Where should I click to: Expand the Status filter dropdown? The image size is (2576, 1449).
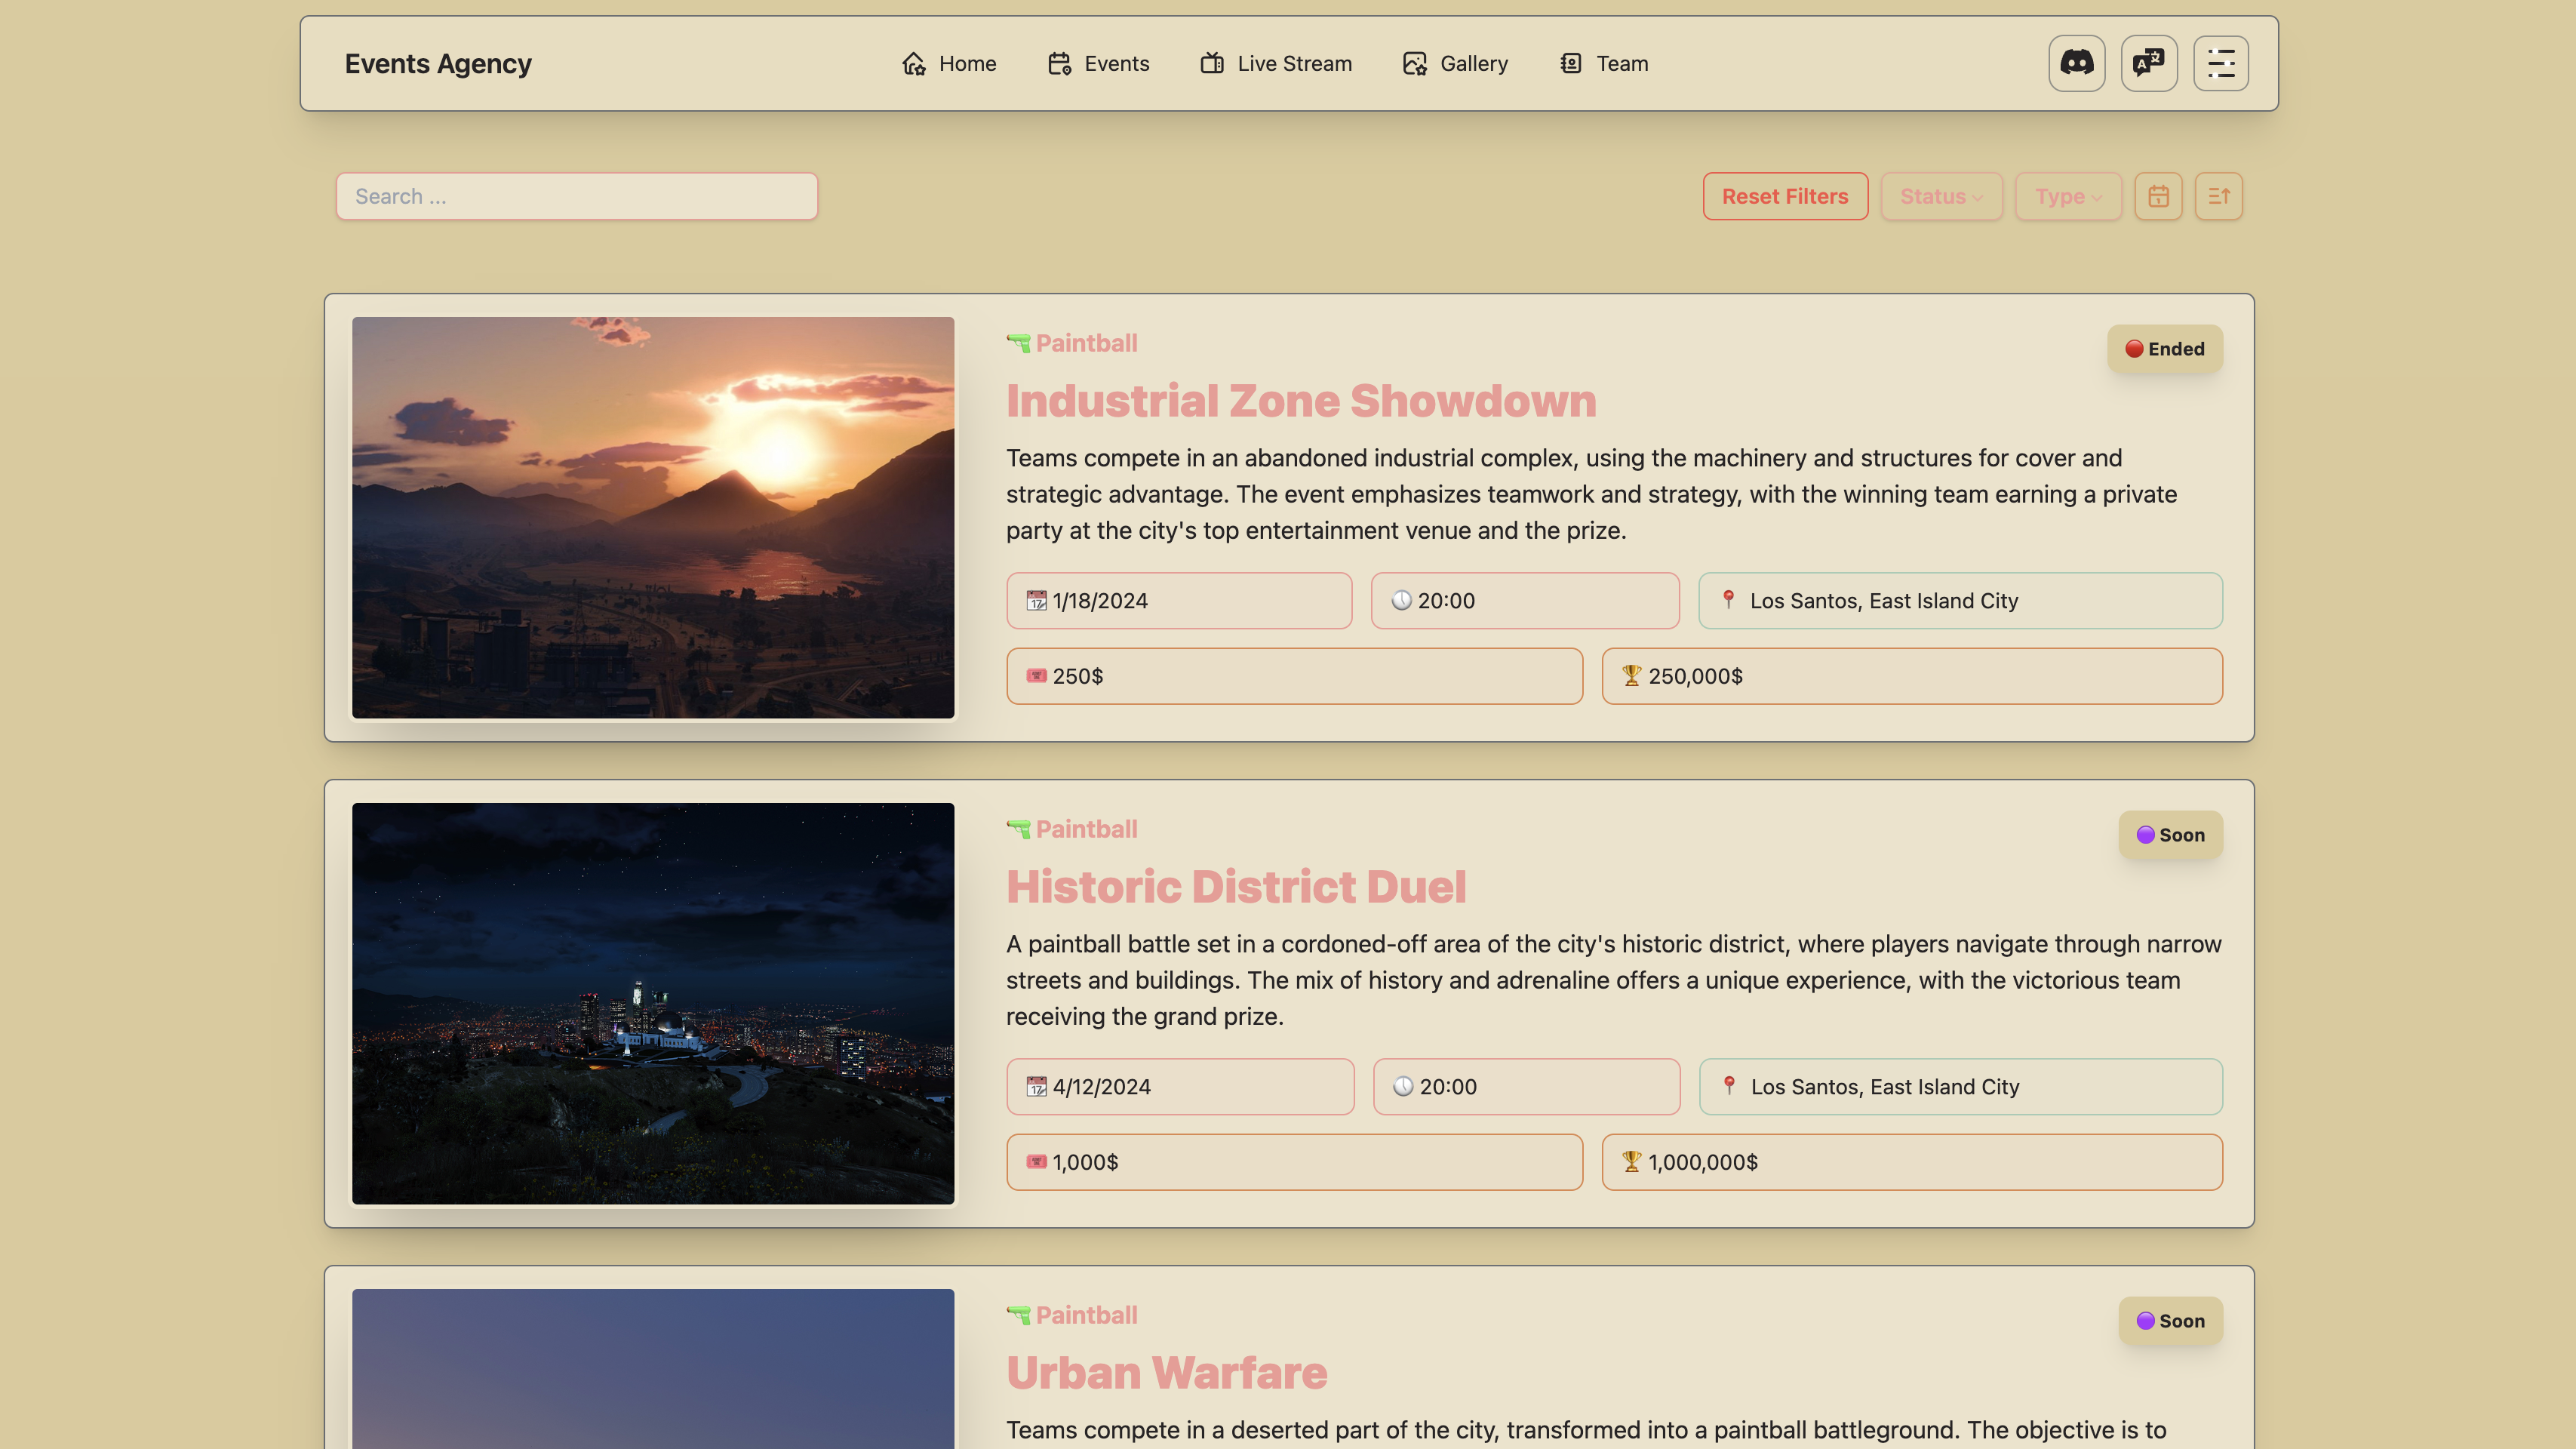[x=1940, y=196]
